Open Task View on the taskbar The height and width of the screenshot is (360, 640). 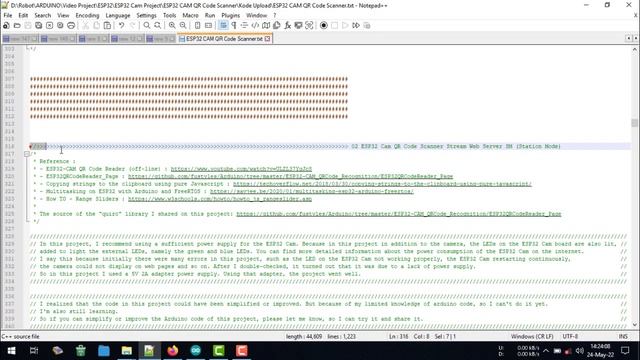34,351
